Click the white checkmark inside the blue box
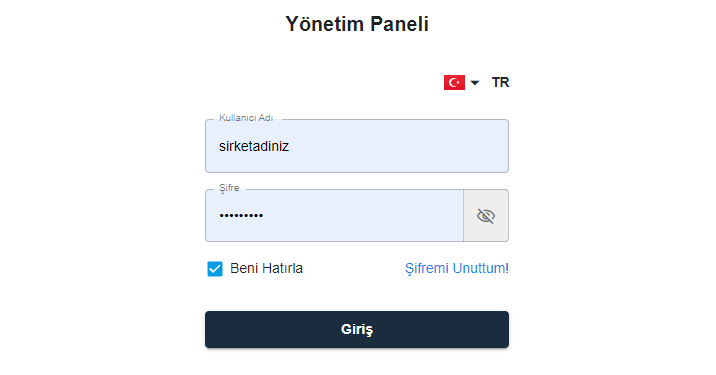 coord(215,269)
